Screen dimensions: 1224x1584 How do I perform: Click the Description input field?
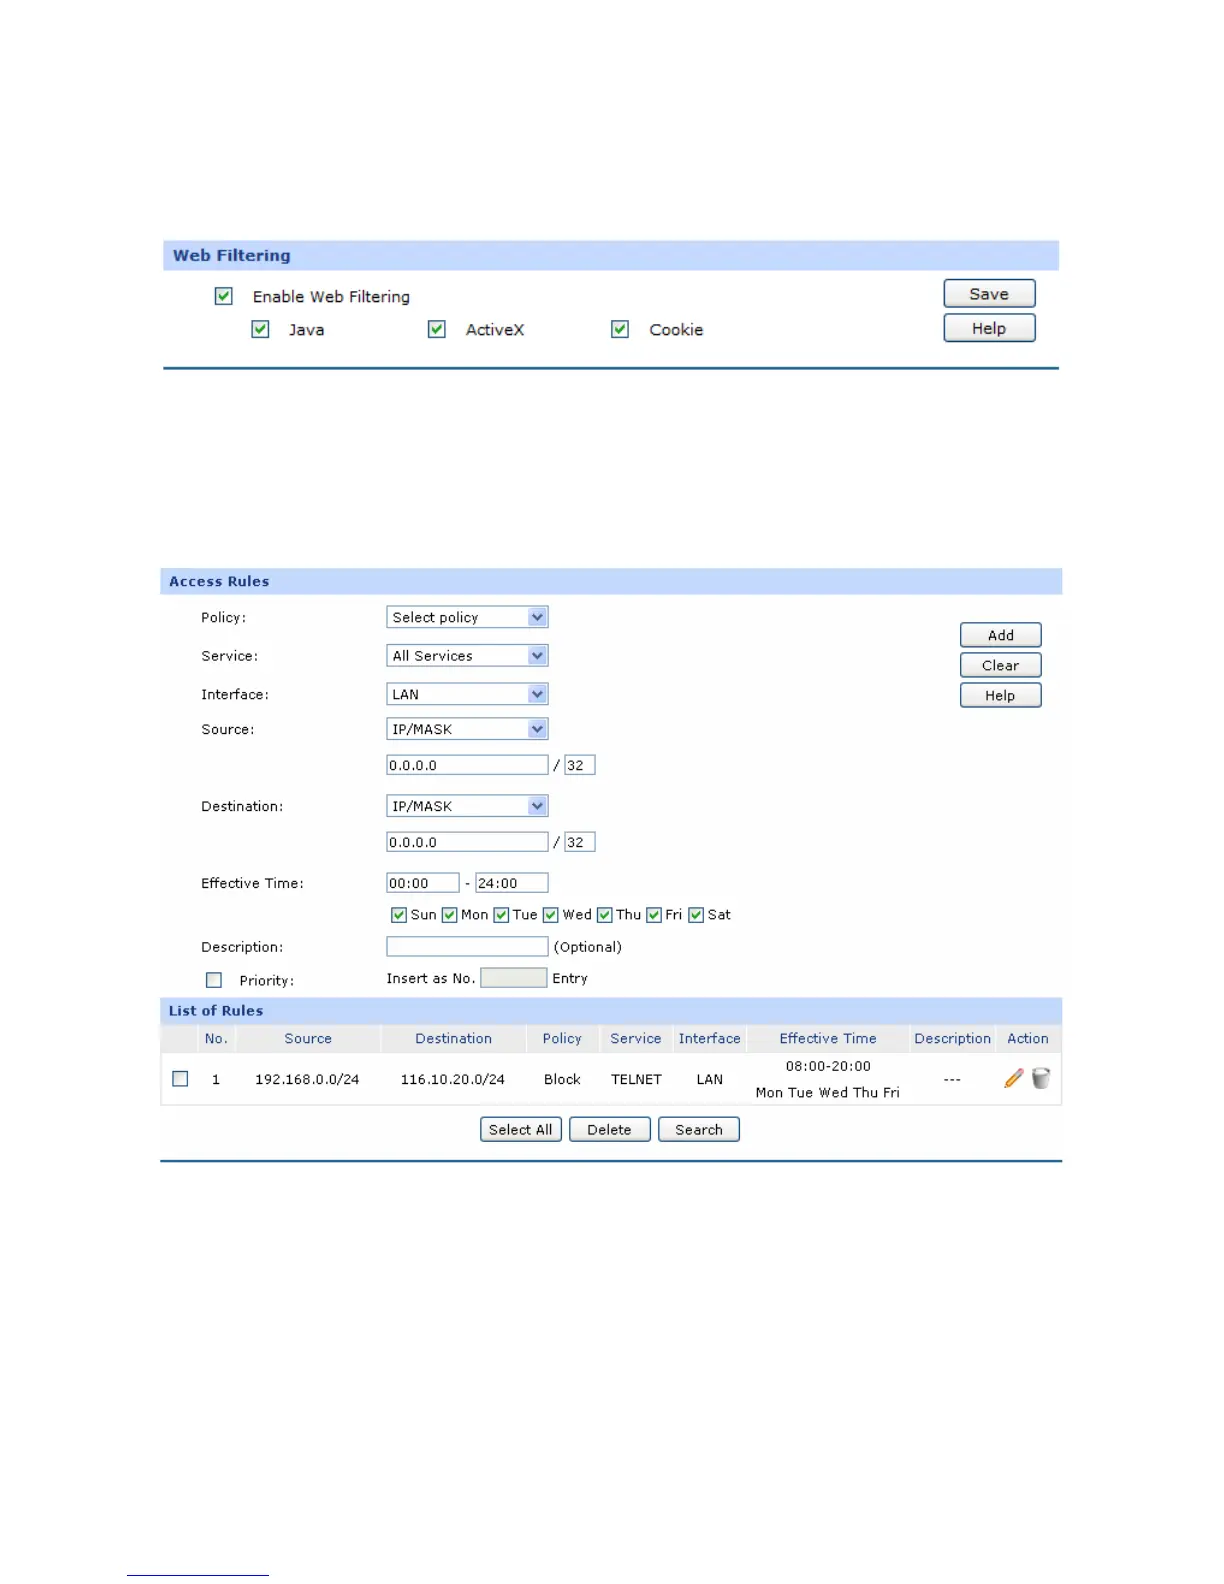467,946
